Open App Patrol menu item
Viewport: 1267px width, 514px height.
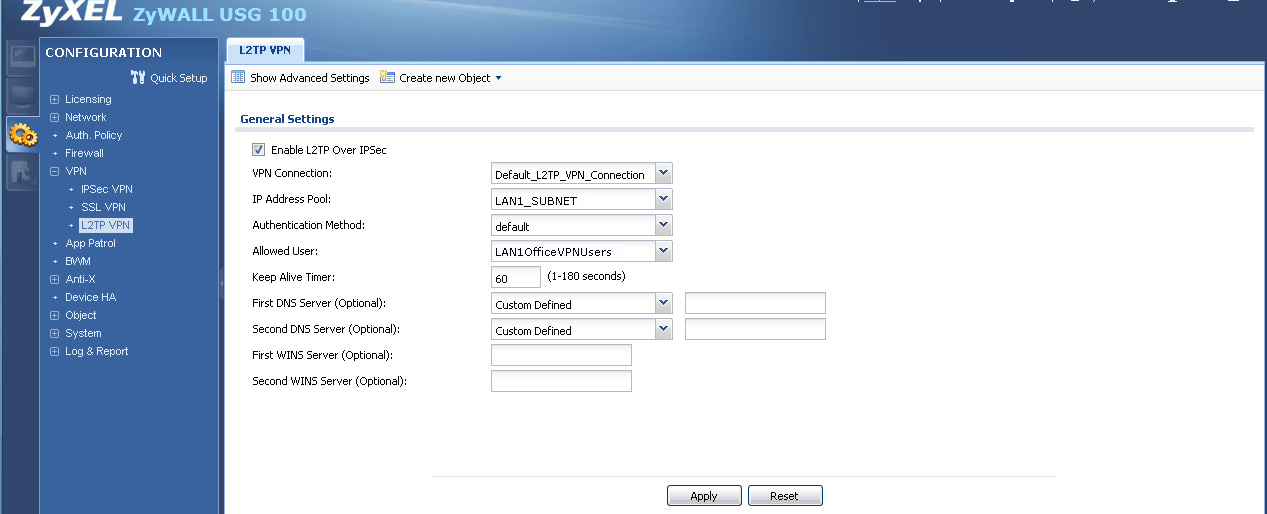[x=90, y=243]
